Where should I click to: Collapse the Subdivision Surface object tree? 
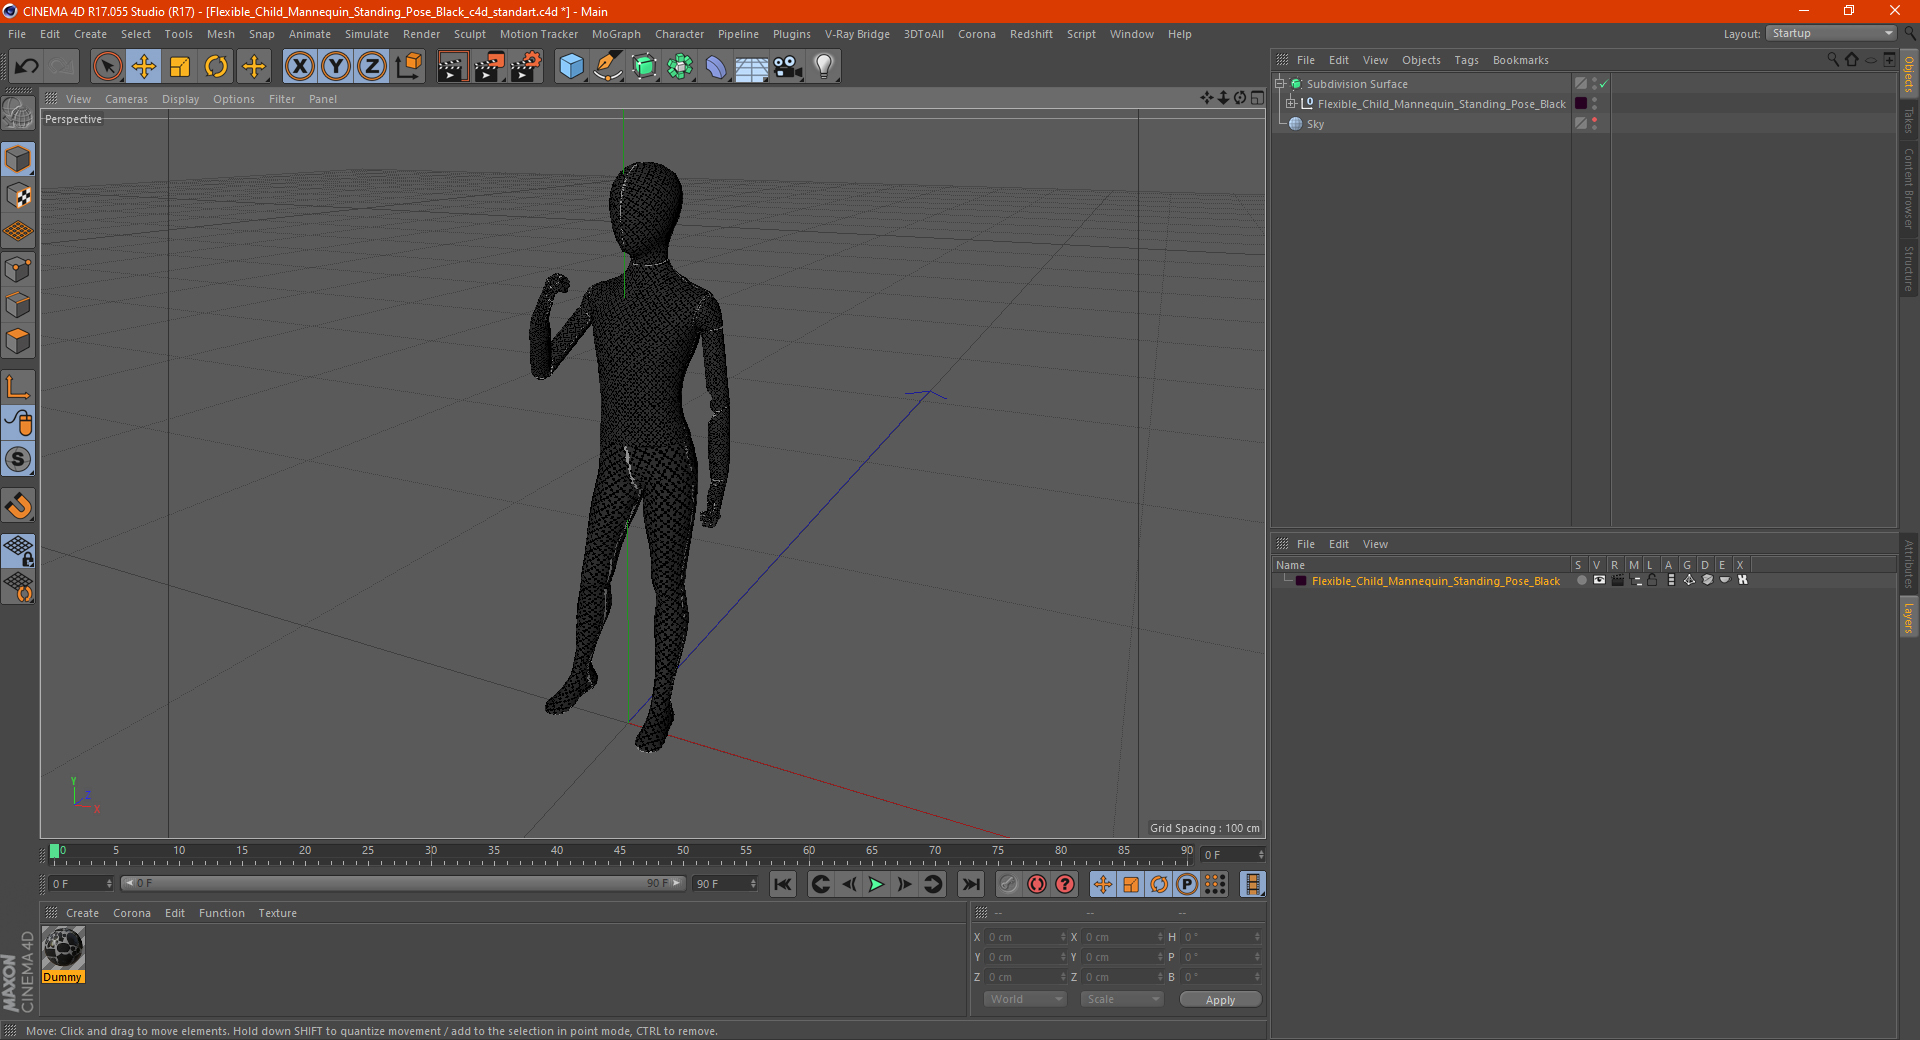click(1280, 84)
